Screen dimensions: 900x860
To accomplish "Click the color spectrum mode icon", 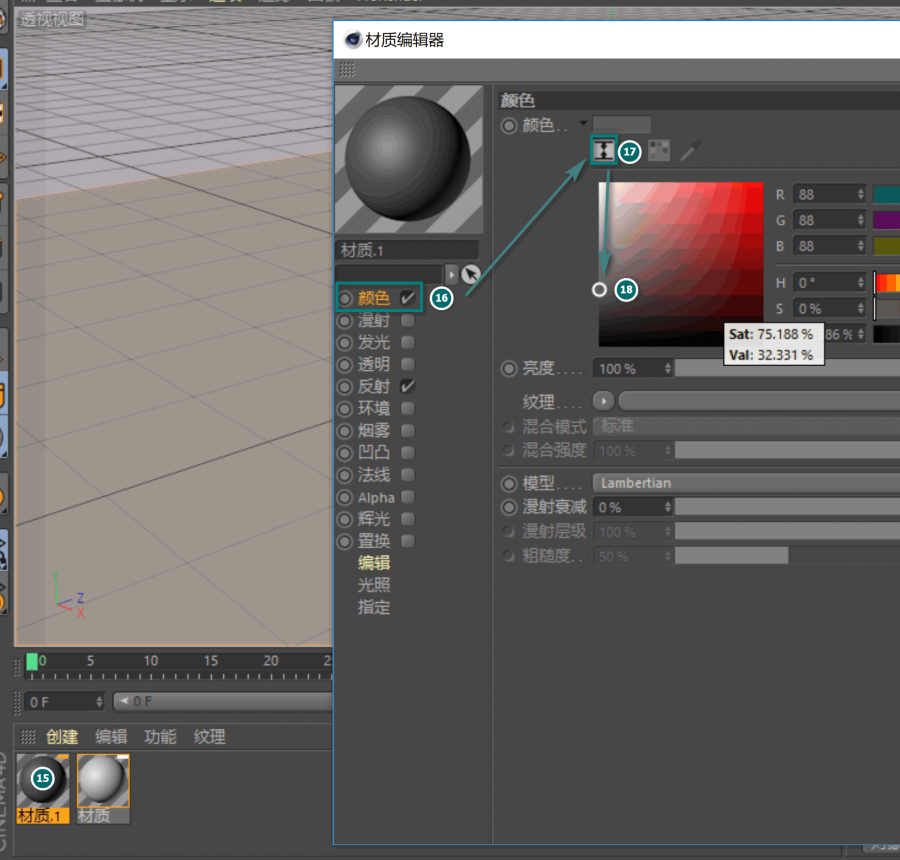I will tap(603, 151).
